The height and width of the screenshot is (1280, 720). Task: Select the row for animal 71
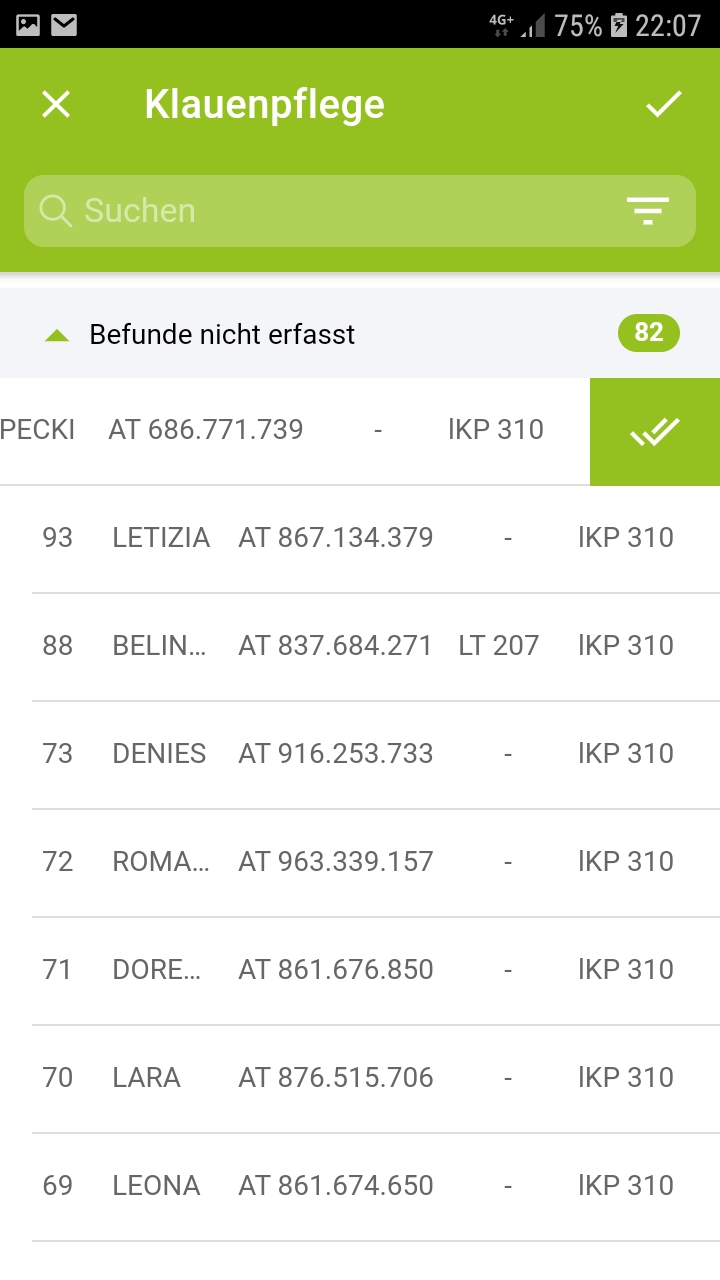(x=58, y=970)
